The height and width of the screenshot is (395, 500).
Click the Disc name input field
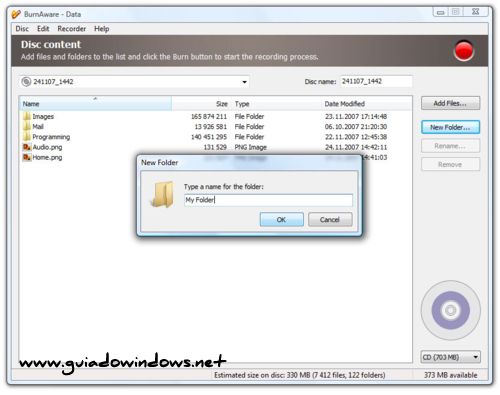pos(376,81)
